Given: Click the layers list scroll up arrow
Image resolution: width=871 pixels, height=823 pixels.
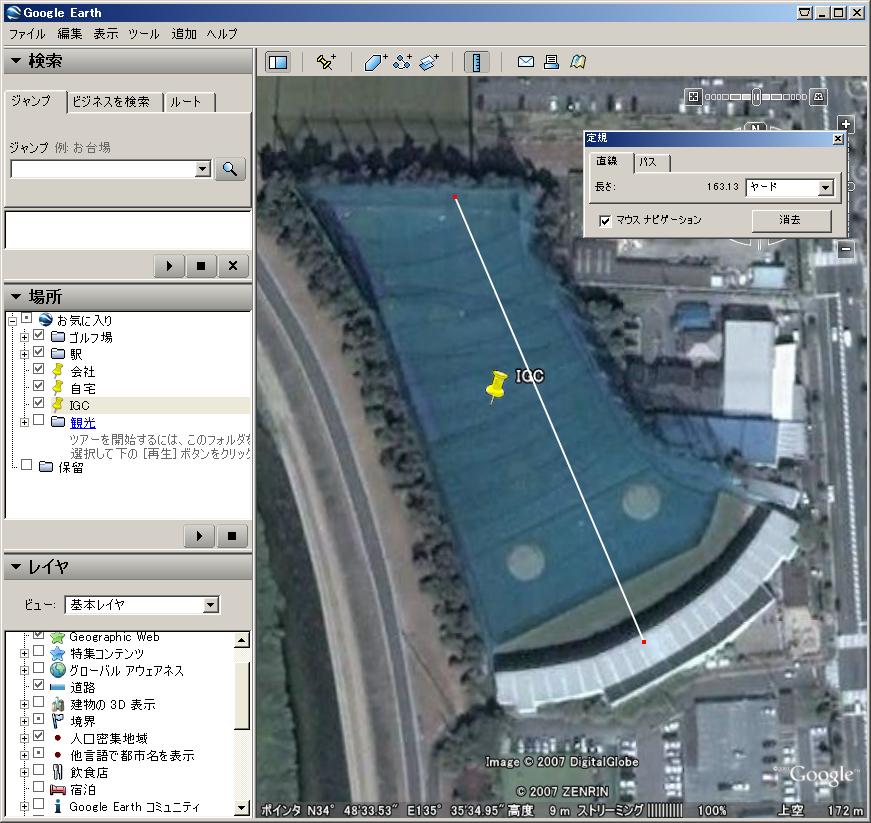Looking at the screenshot, I should point(242,640).
